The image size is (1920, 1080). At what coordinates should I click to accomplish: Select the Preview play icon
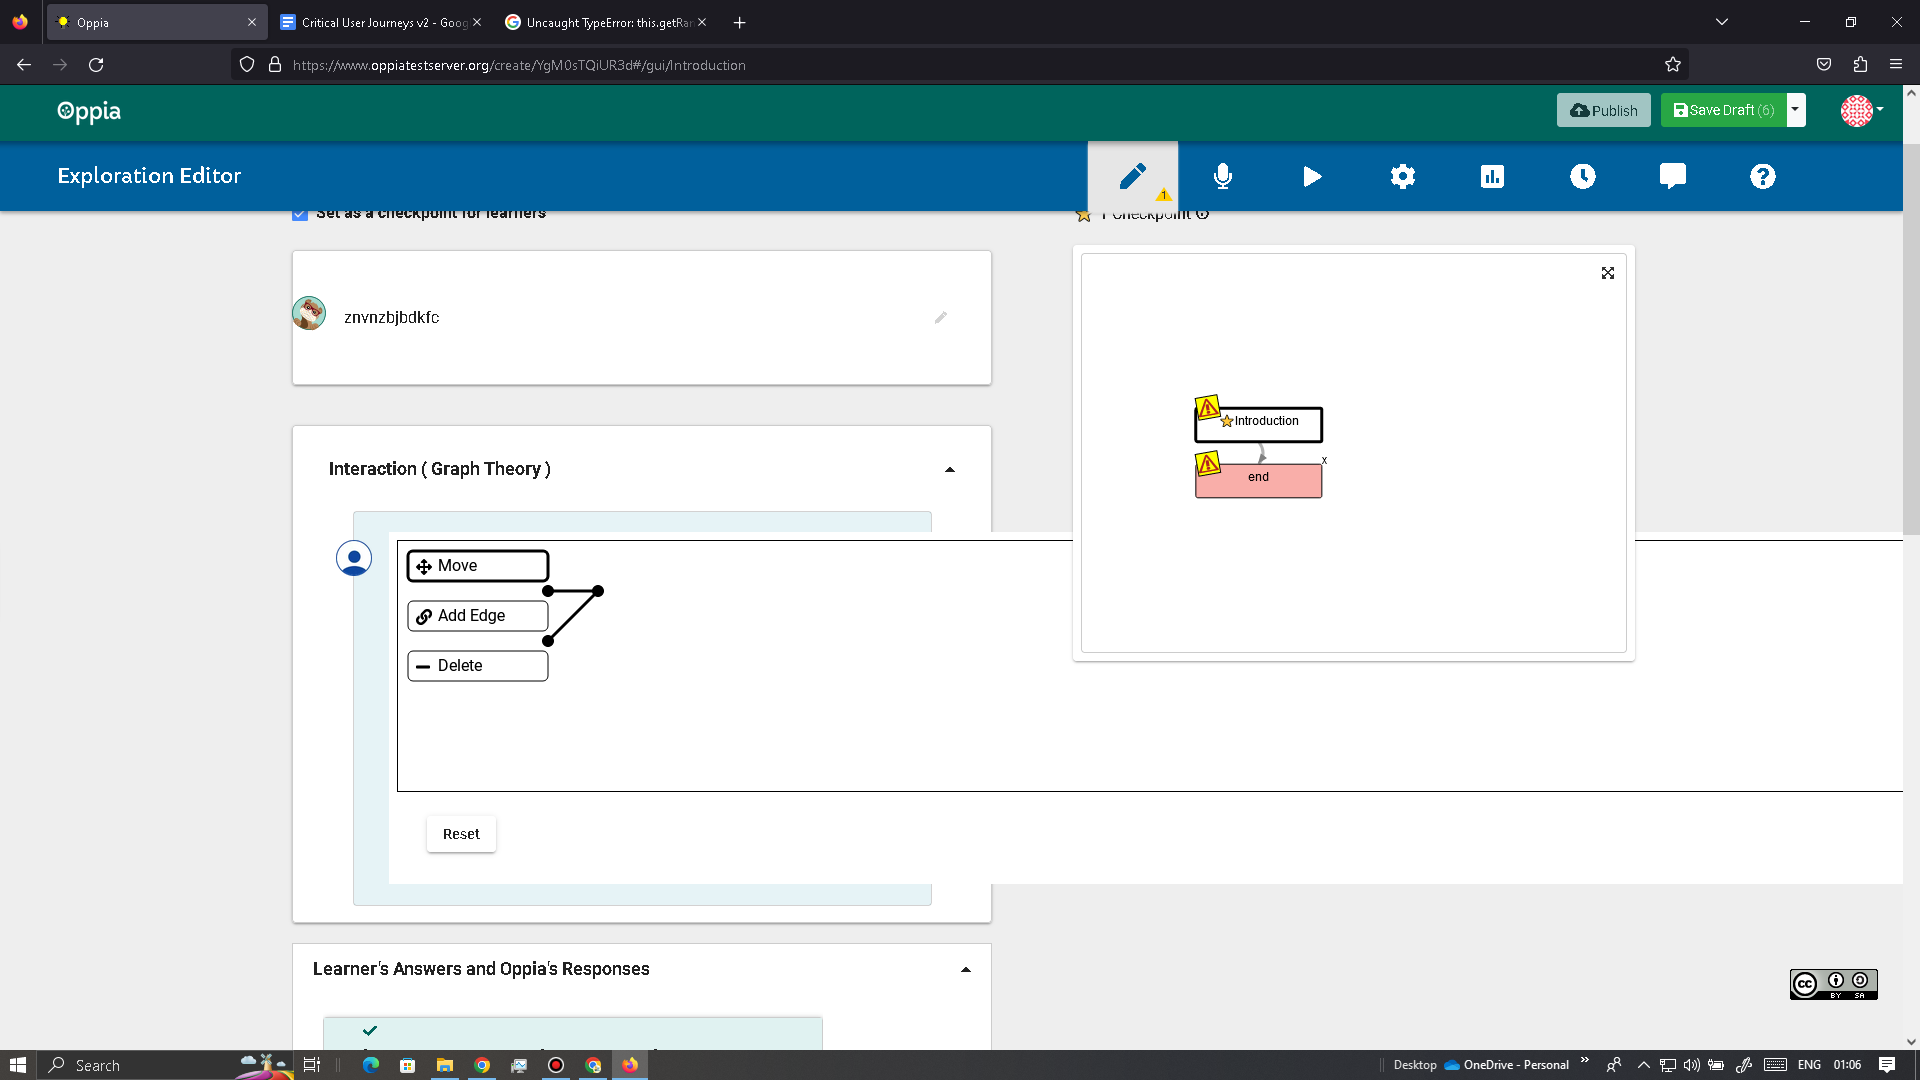point(1312,176)
